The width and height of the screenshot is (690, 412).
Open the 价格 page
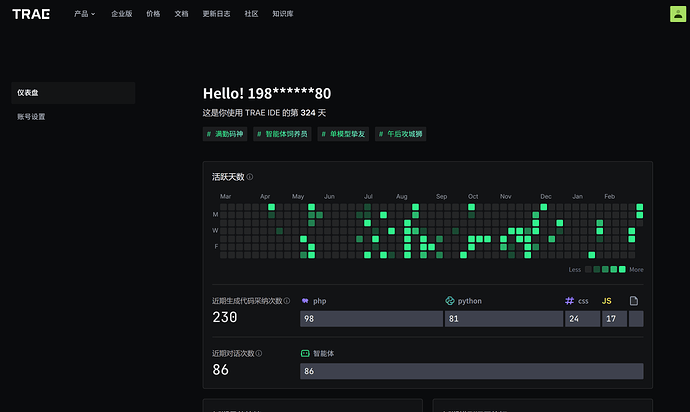(153, 14)
